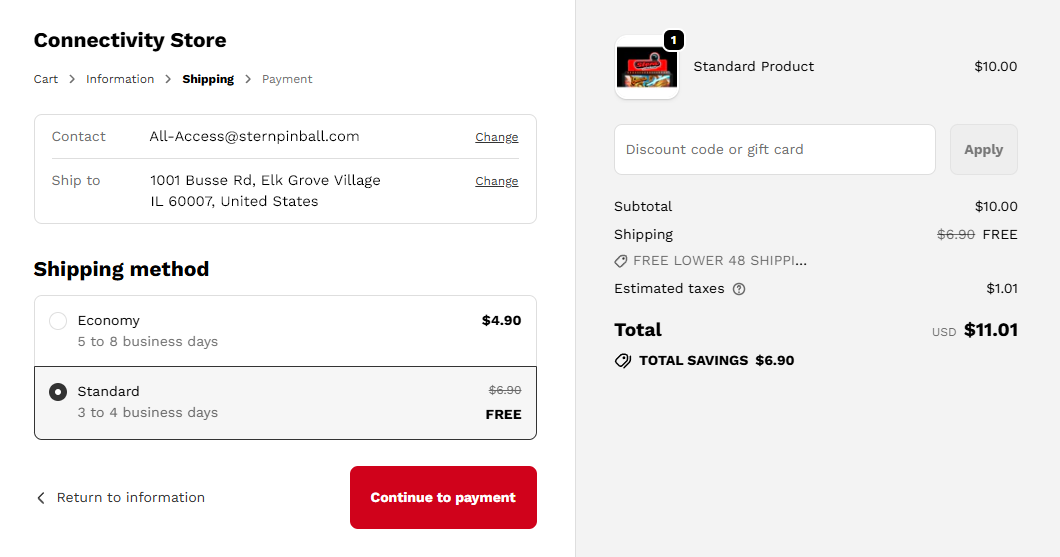Click the chevron between Cart and Information
The height and width of the screenshot is (557, 1060).
pos(72,80)
